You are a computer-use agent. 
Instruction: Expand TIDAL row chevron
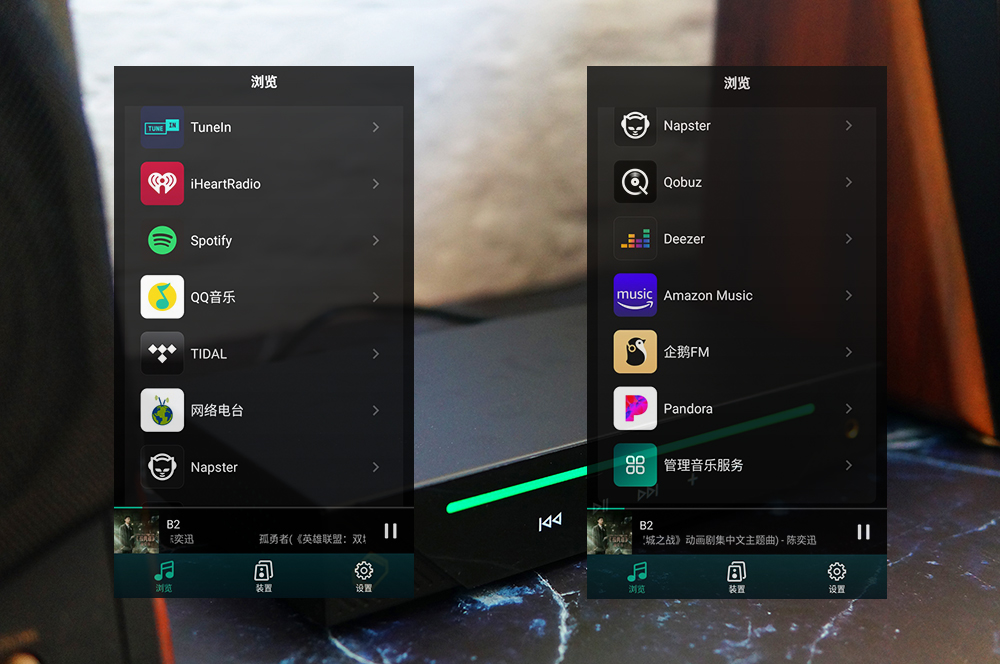(376, 353)
